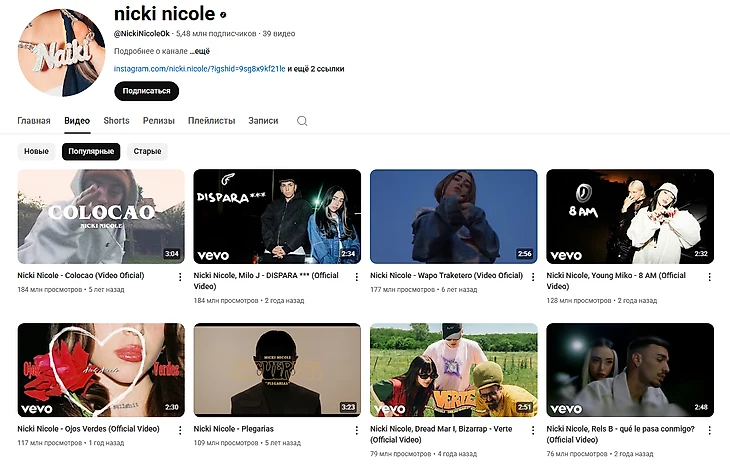Open three-dot menu for 8 AM video
This screenshot has width=730, height=465.
pos(710,277)
